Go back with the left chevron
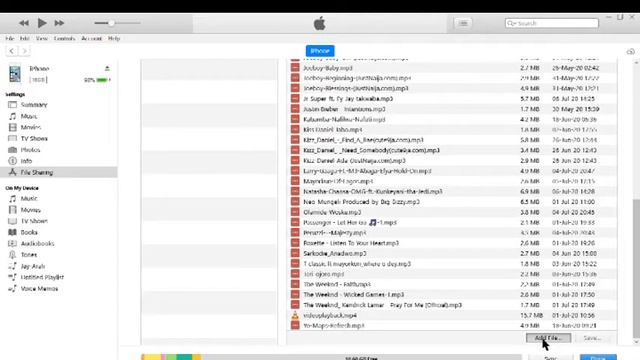Viewport: 640px width, 360px height. [11, 51]
